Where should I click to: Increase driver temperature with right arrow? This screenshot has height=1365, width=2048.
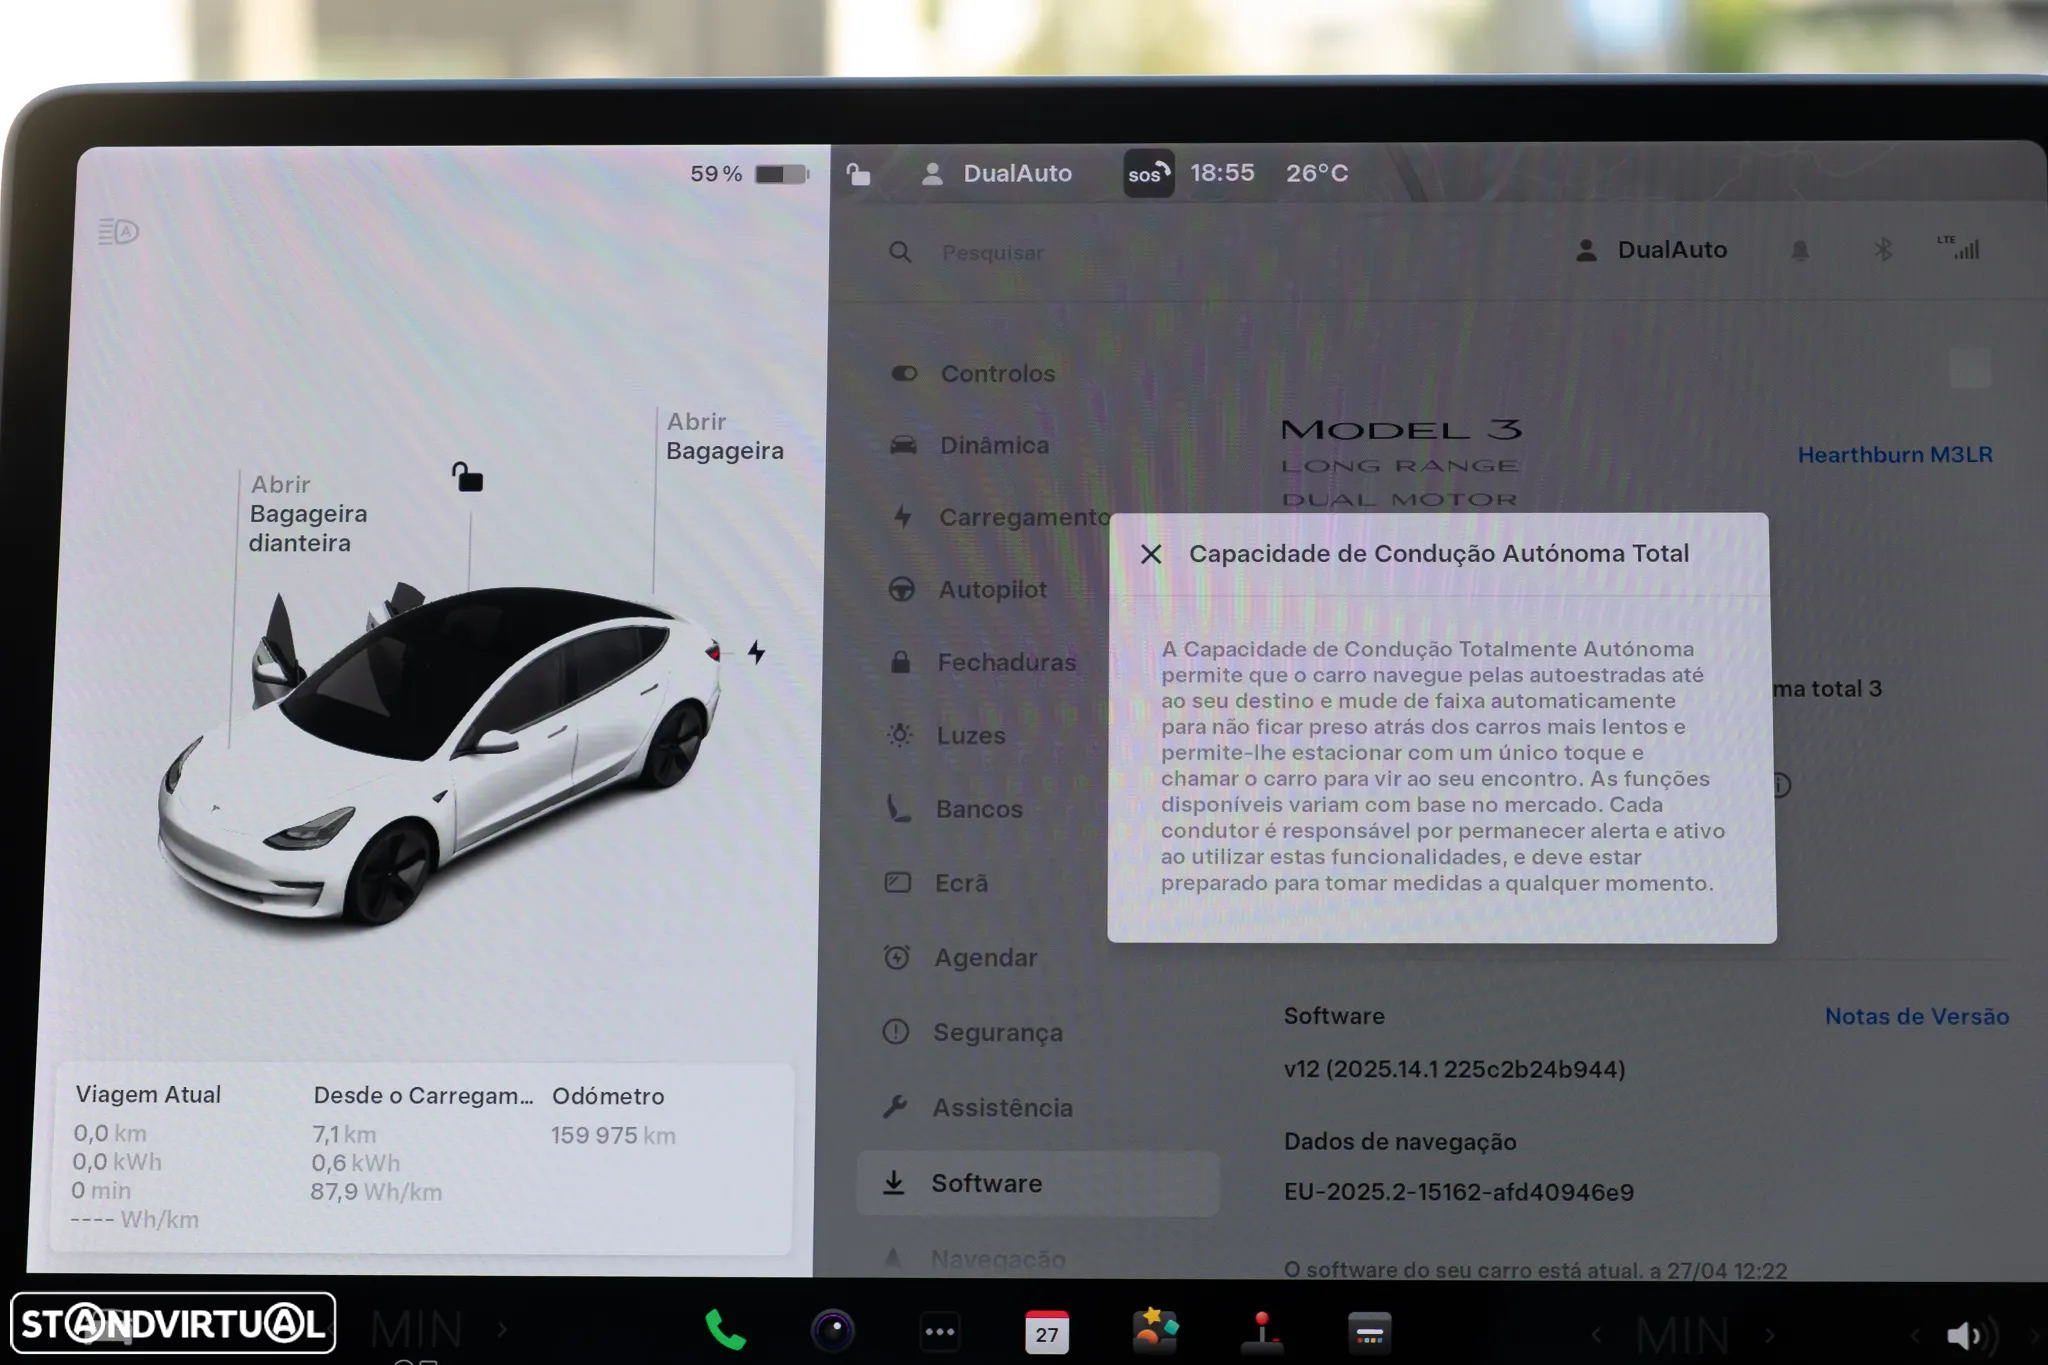click(x=503, y=1330)
